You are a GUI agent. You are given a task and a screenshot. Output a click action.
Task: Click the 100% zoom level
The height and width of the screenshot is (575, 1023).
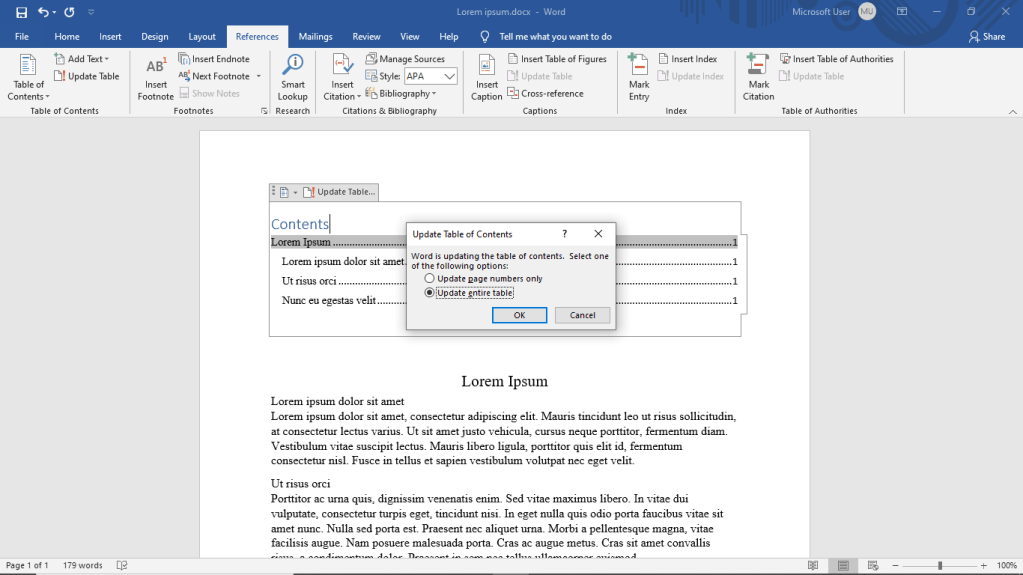pos(1006,565)
